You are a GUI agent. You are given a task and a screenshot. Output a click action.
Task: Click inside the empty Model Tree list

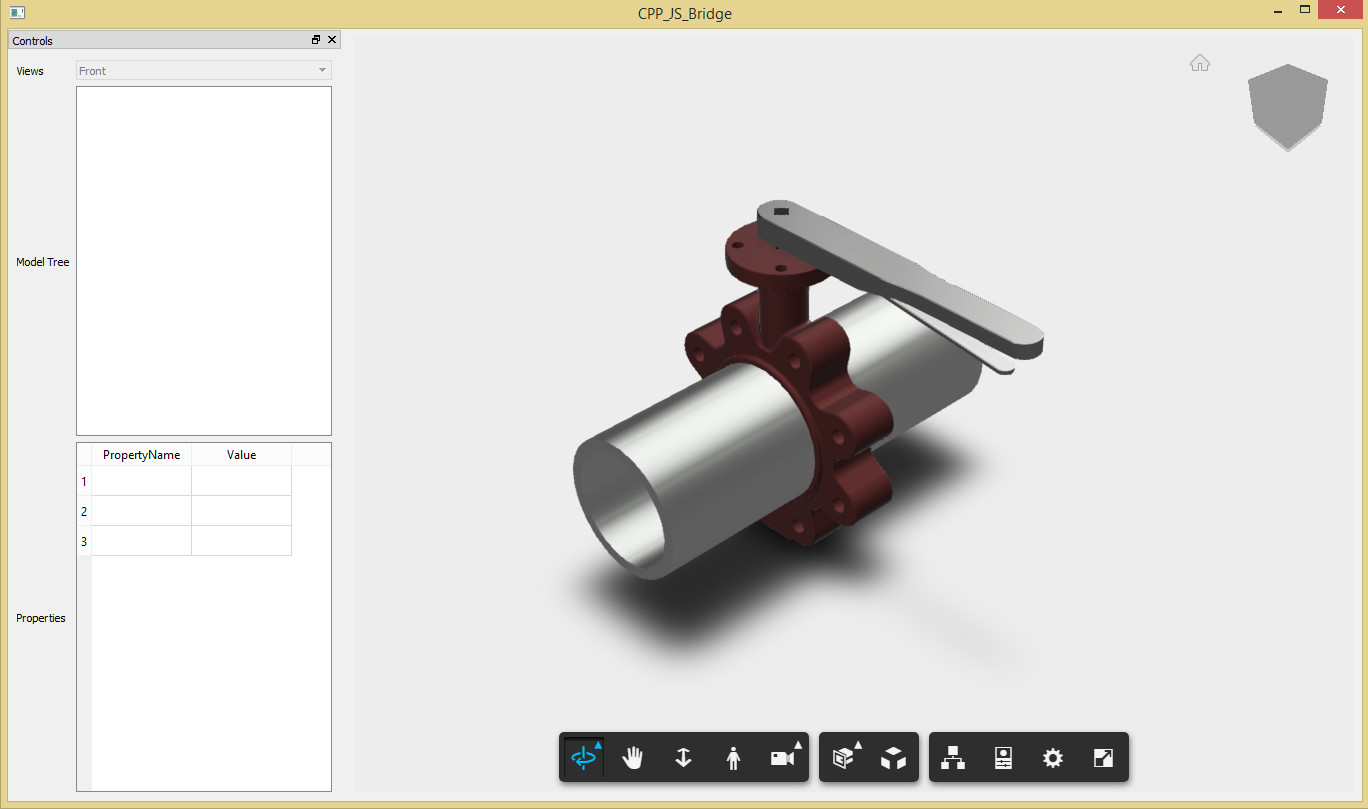(204, 261)
